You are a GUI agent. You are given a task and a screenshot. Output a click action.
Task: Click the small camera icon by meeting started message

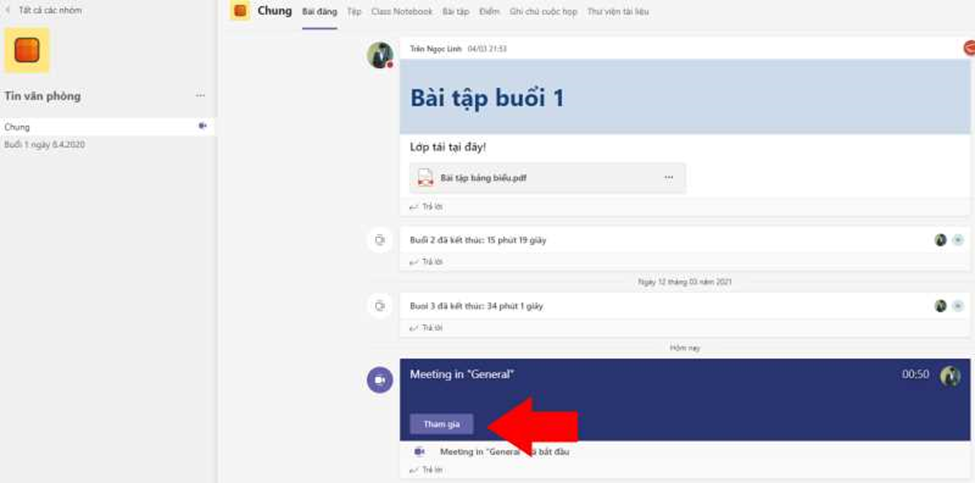pos(420,451)
